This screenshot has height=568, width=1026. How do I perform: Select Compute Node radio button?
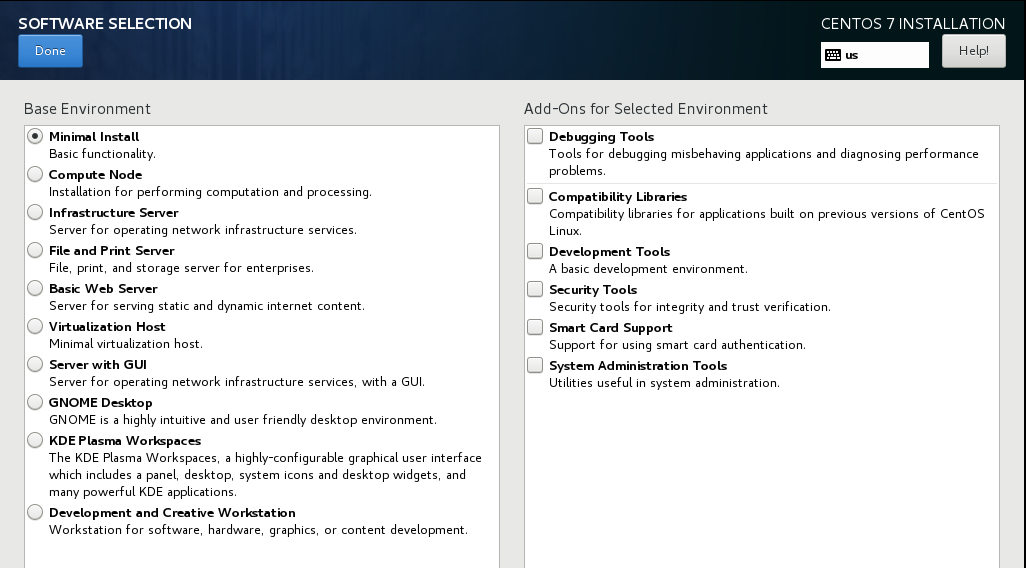click(x=35, y=174)
